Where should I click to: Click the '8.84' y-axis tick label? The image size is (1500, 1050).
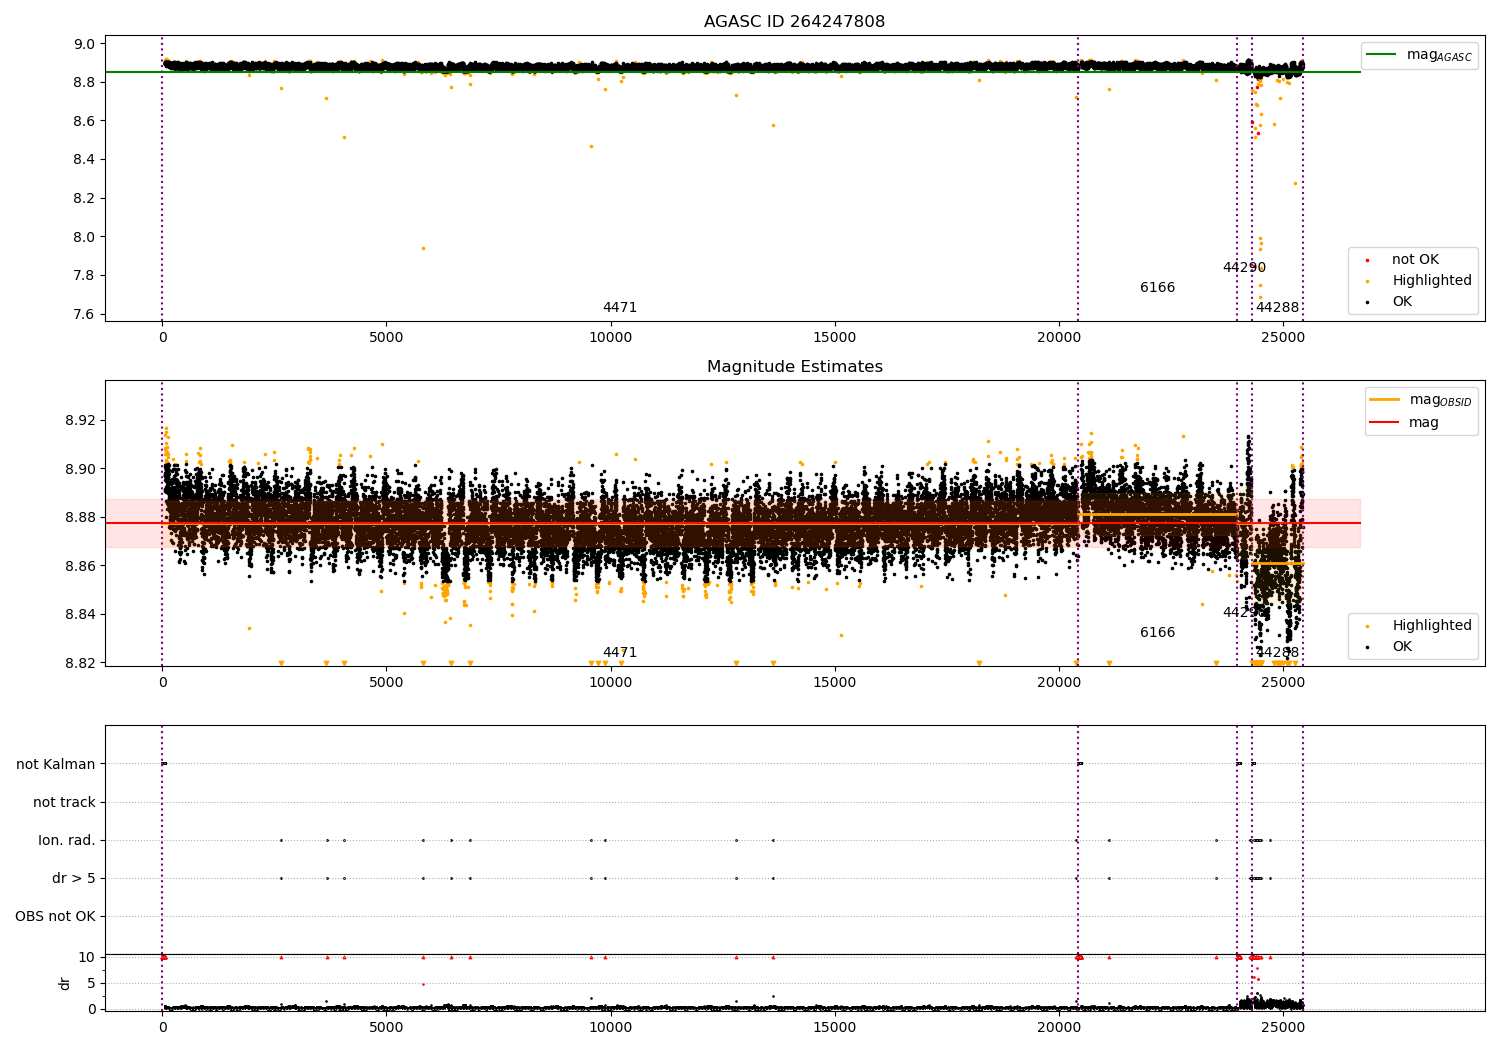click(x=82, y=614)
